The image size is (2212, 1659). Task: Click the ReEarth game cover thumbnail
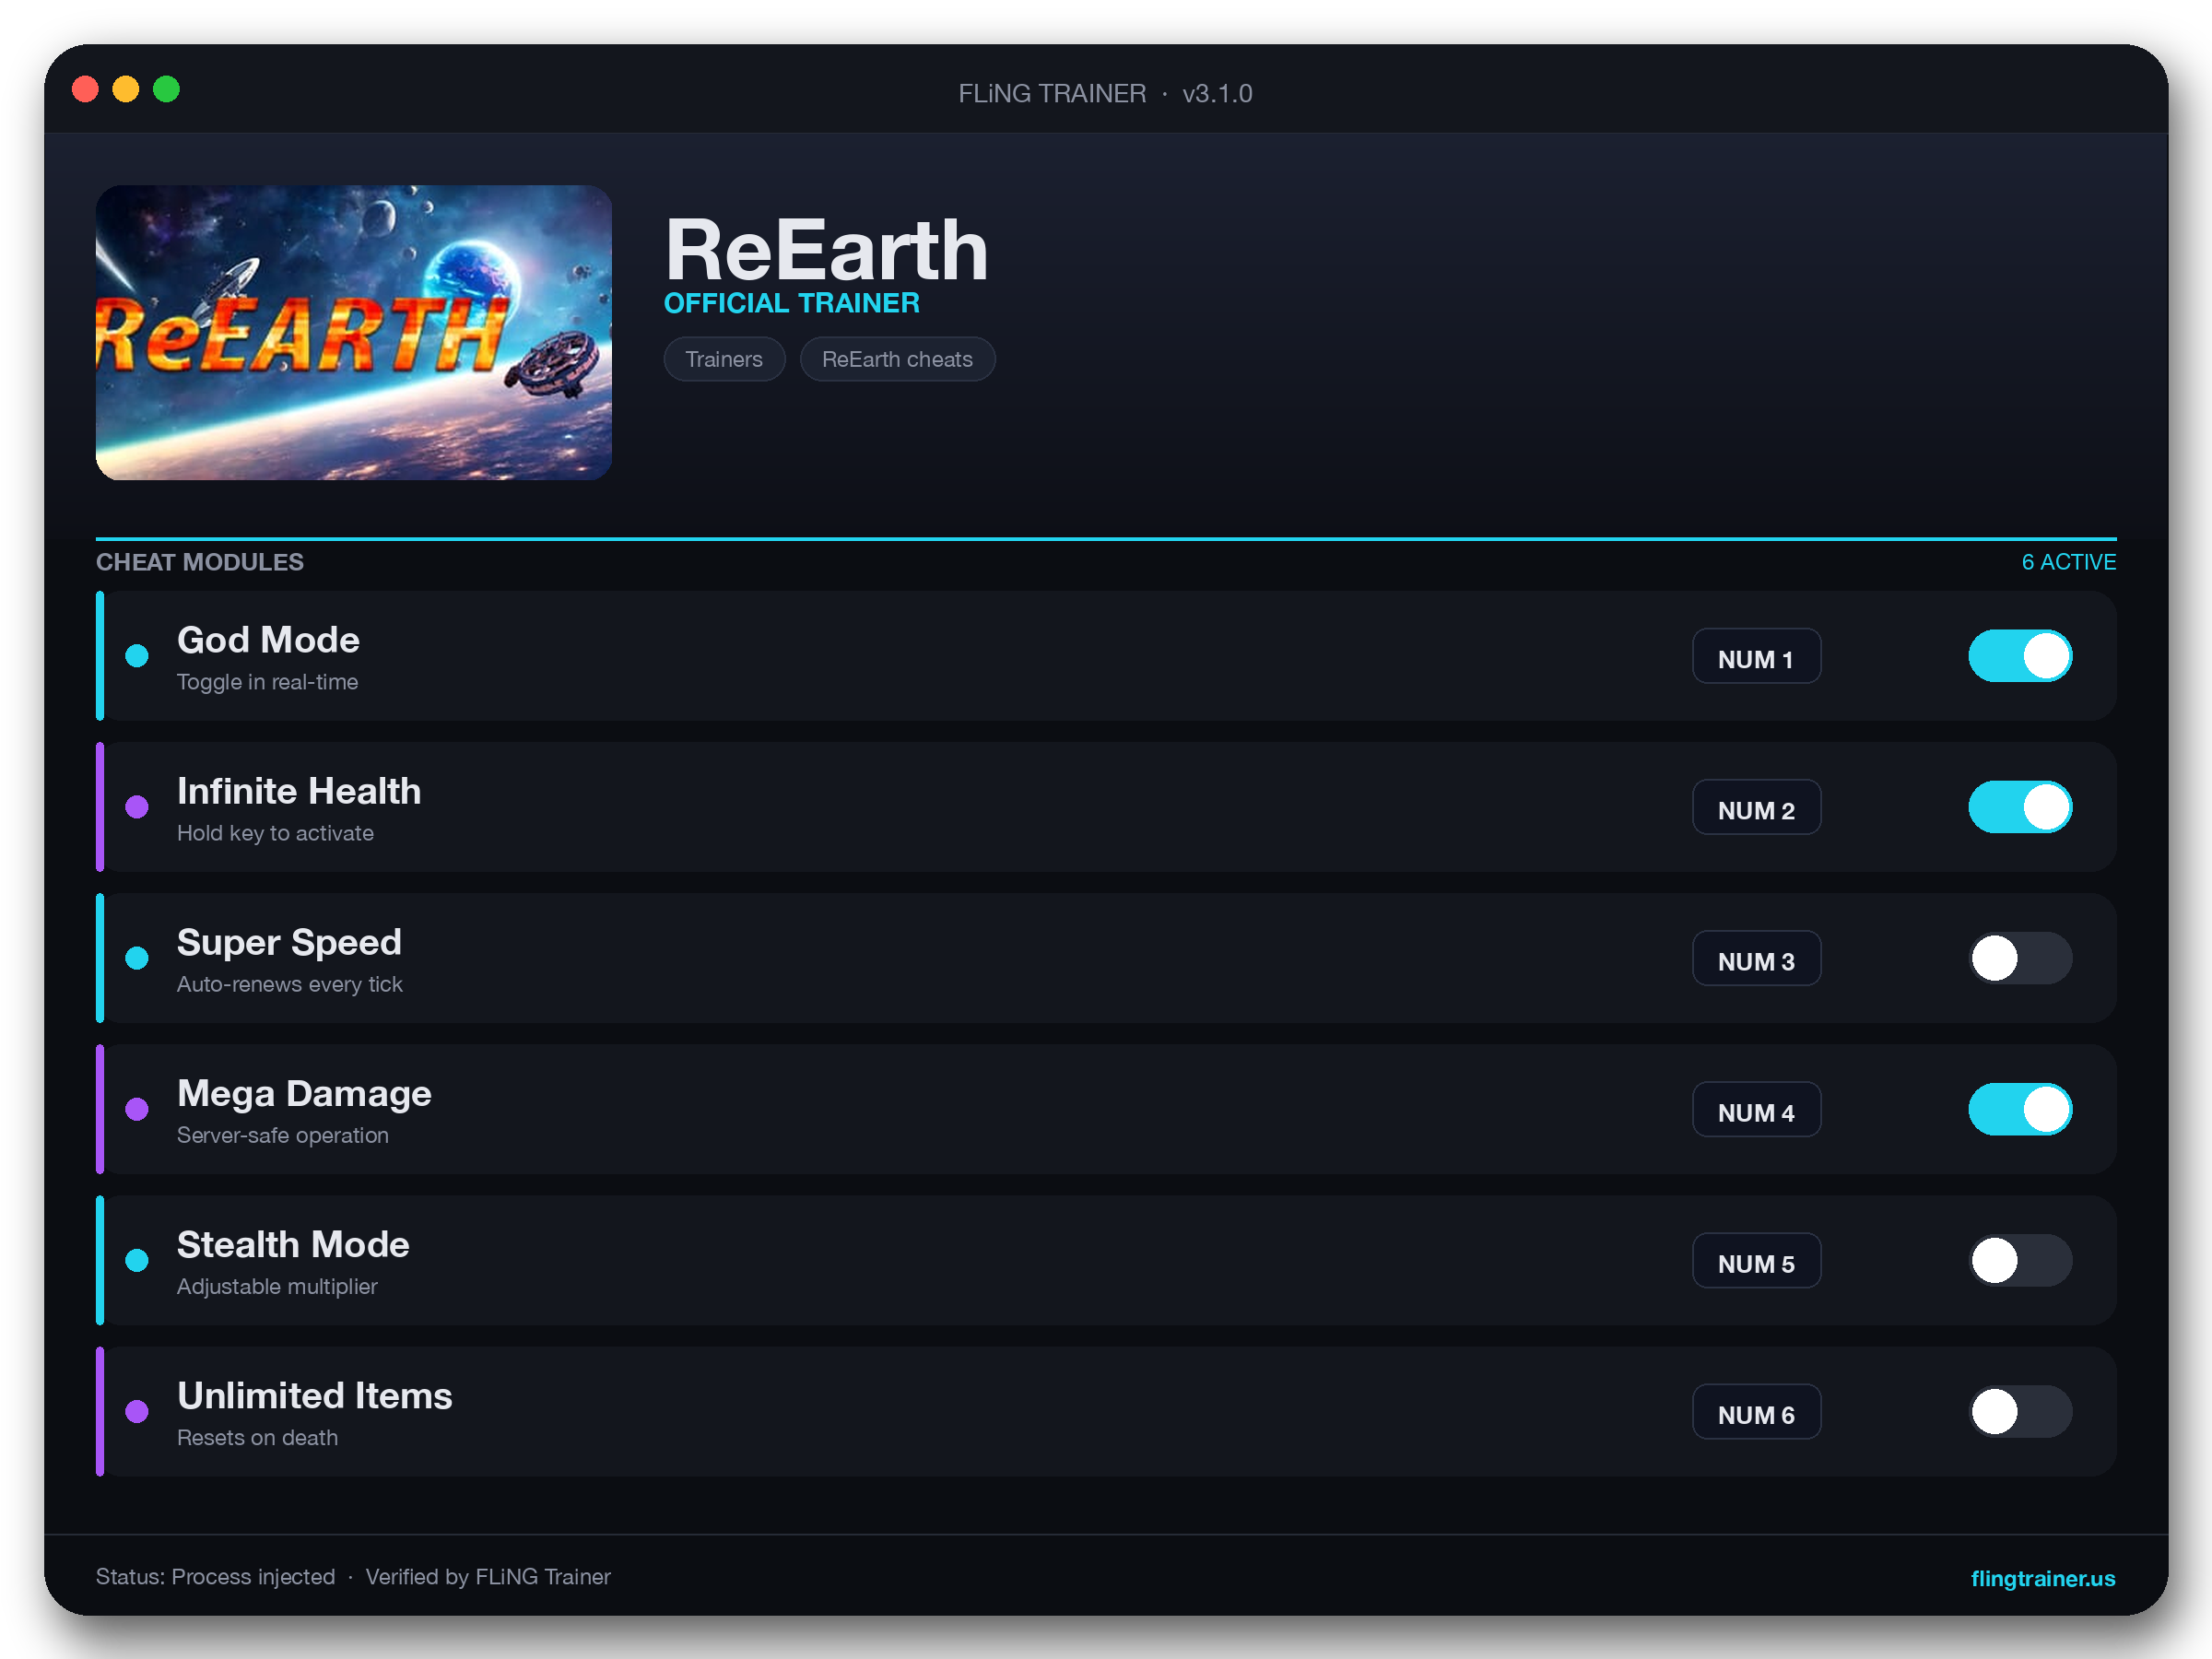pyautogui.click(x=354, y=332)
